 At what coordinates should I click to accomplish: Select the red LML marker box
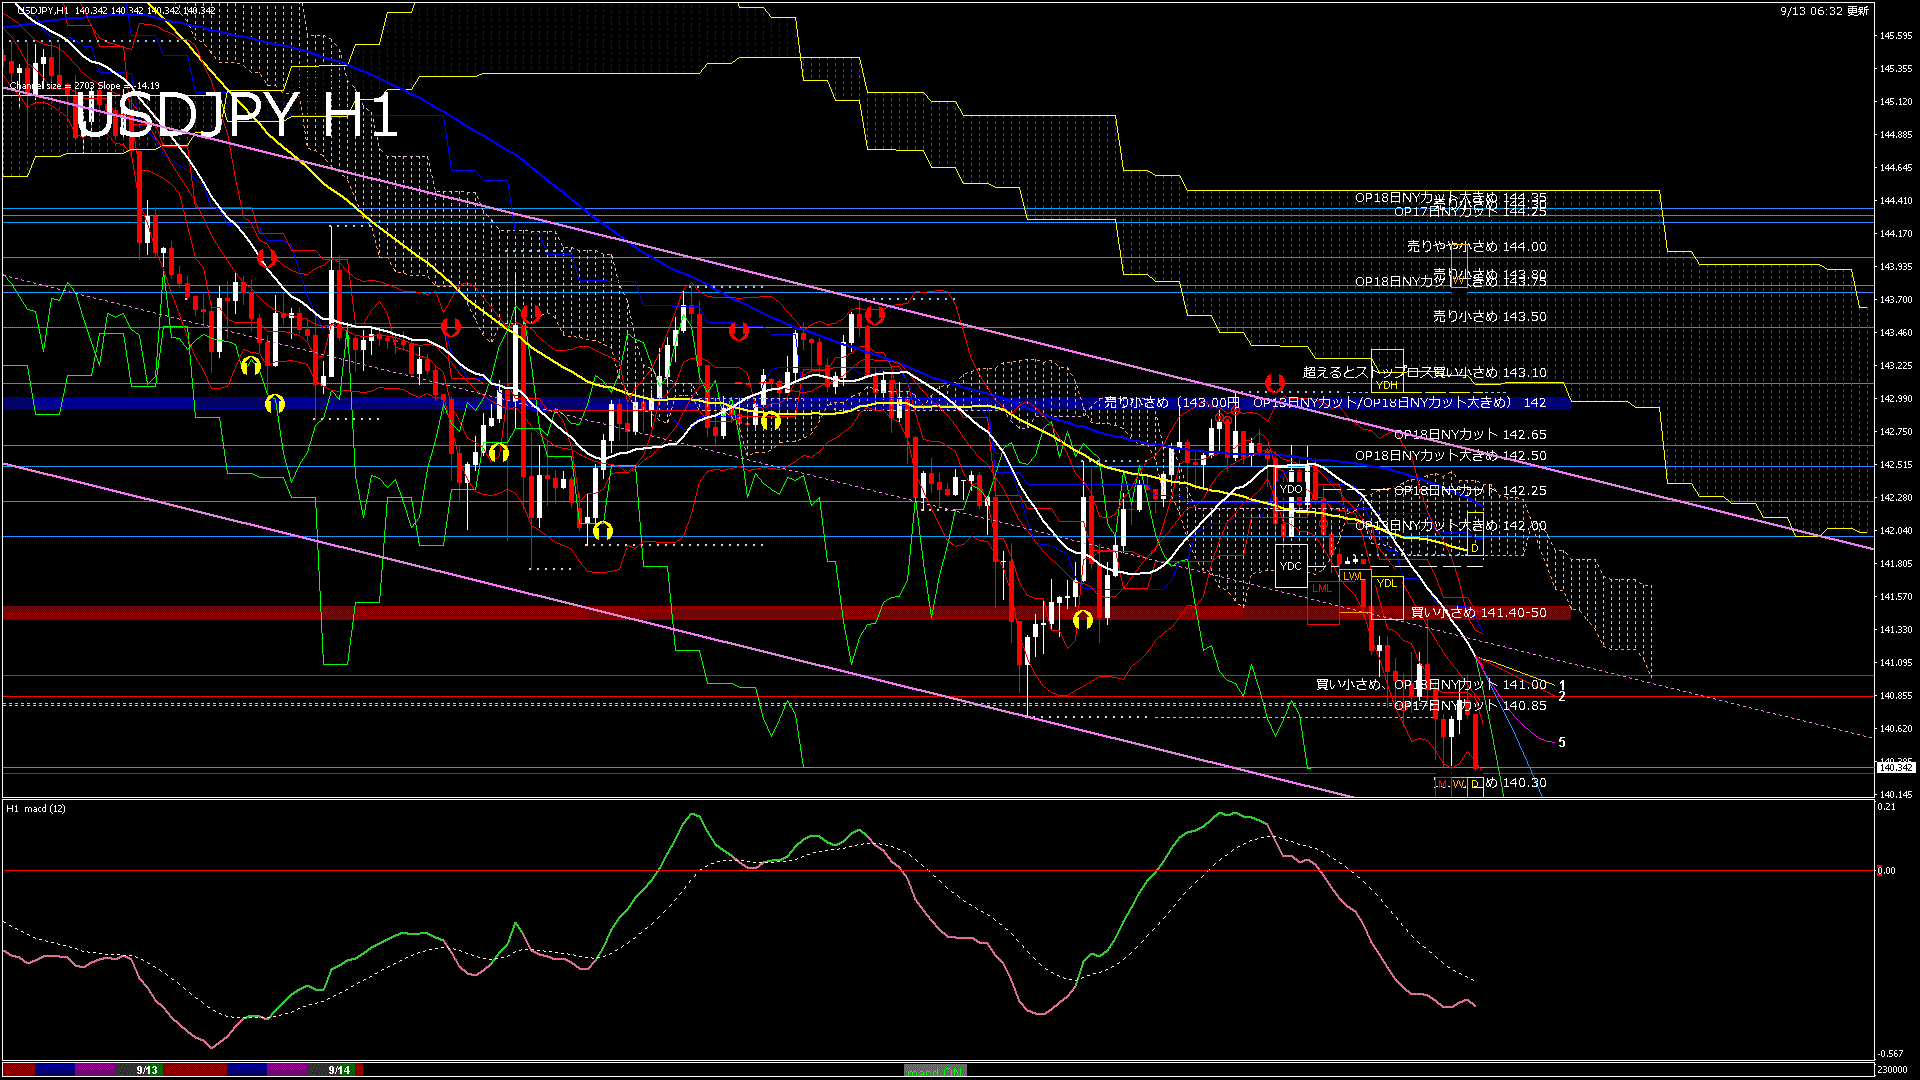(x=1322, y=588)
